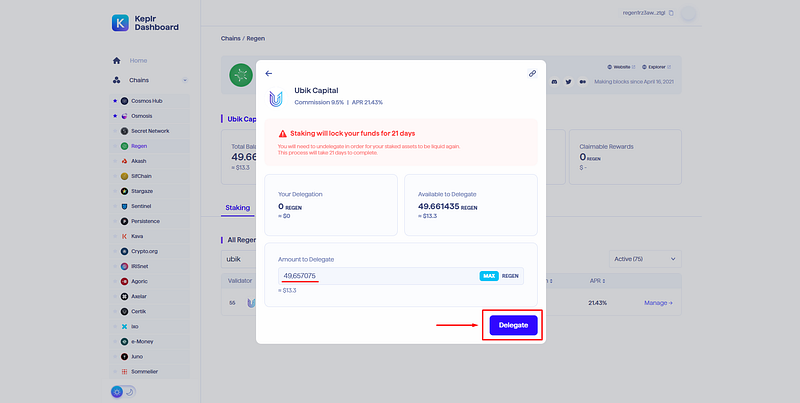Copy the validator link via chain icon
Screen dimensions: 800x403
(x=532, y=73)
